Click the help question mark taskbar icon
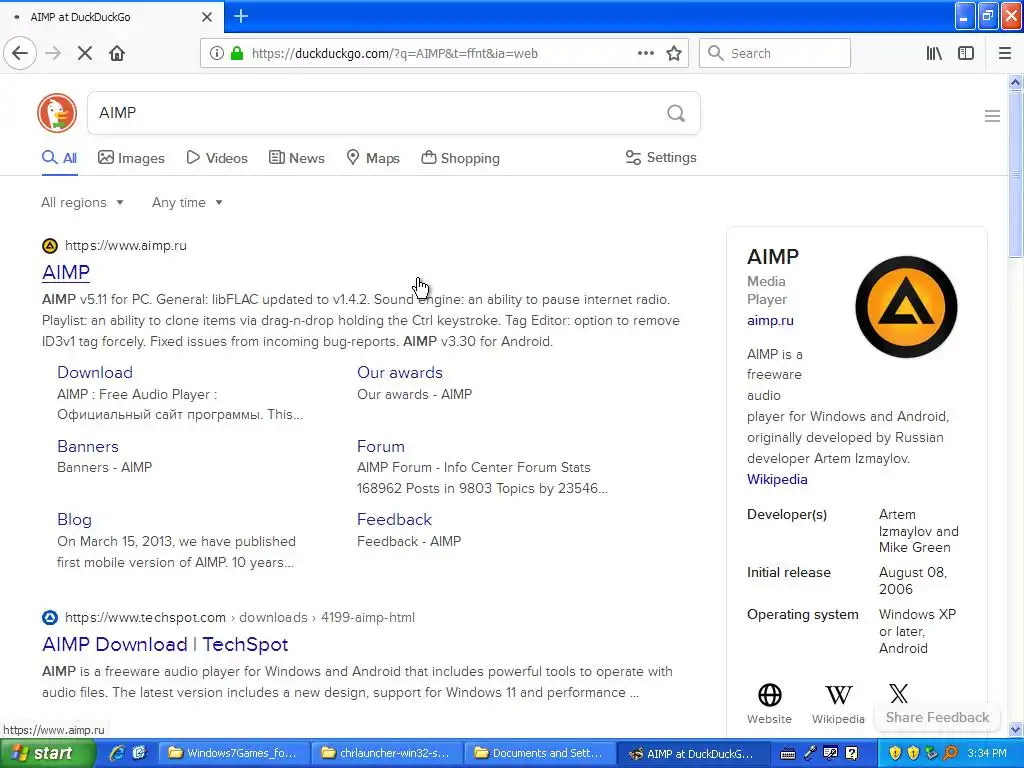 (x=851, y=754)
